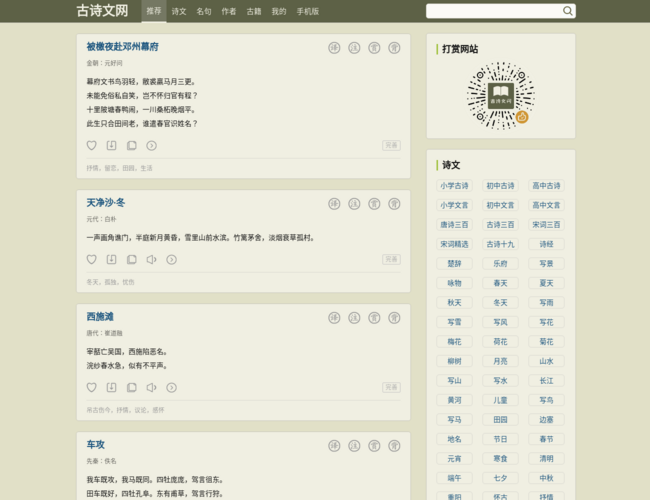650x500 pixels.
Task: Show translation (译) for 西施滩
Action: (334, 318)
